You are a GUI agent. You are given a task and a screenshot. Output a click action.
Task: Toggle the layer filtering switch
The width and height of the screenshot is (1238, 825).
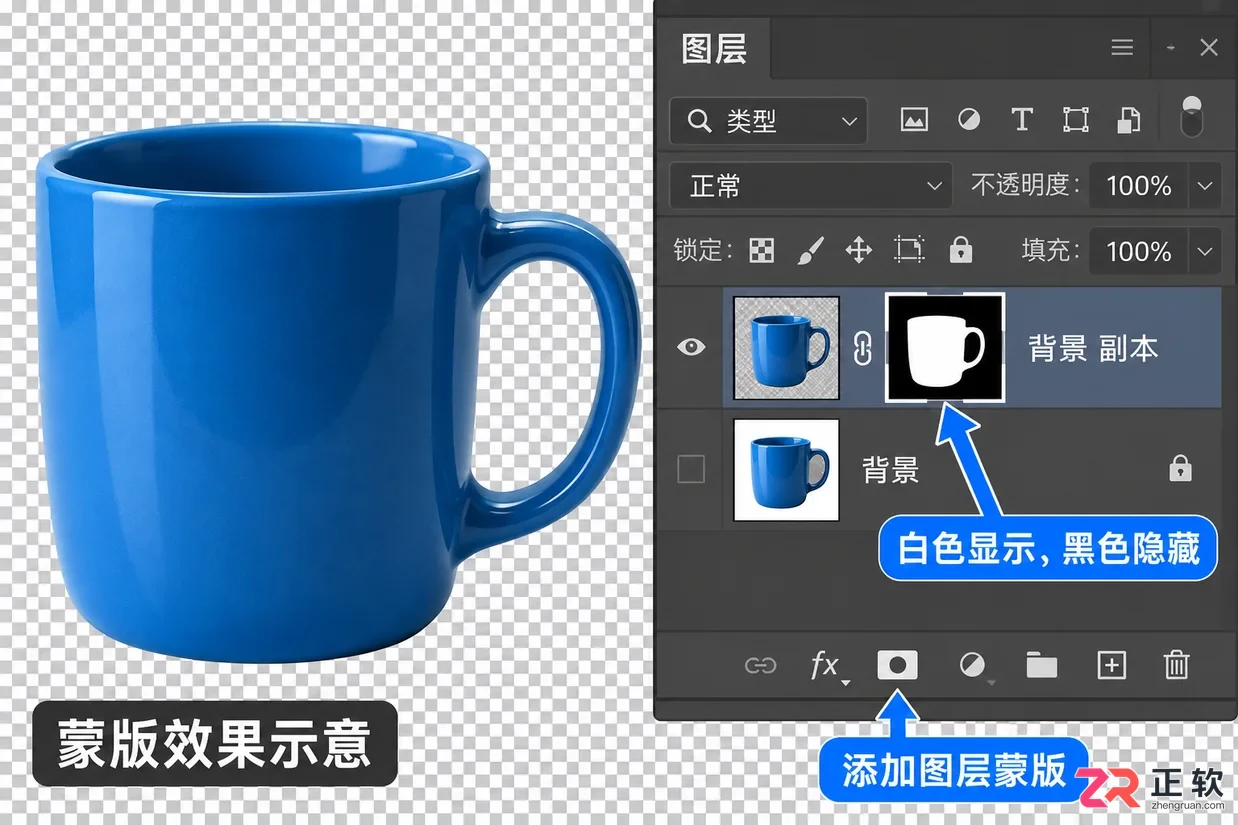[x=1191, y=118]
